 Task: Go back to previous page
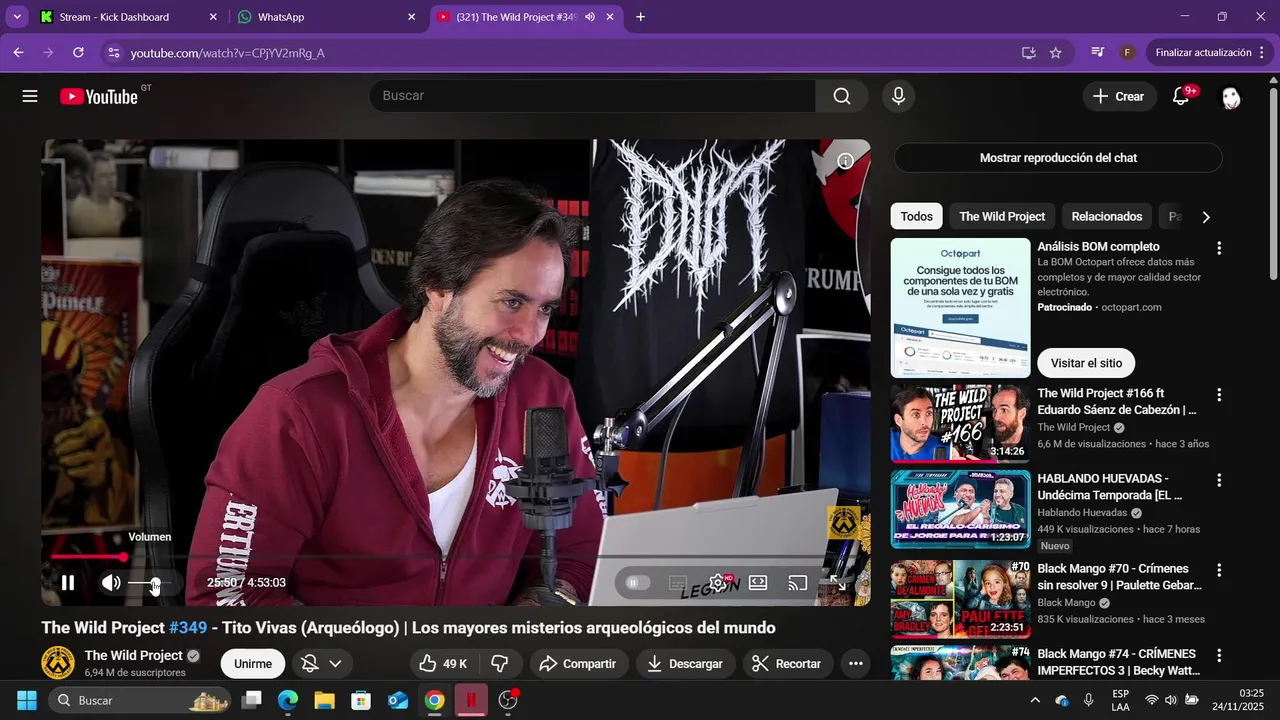(x=18, y=52)
